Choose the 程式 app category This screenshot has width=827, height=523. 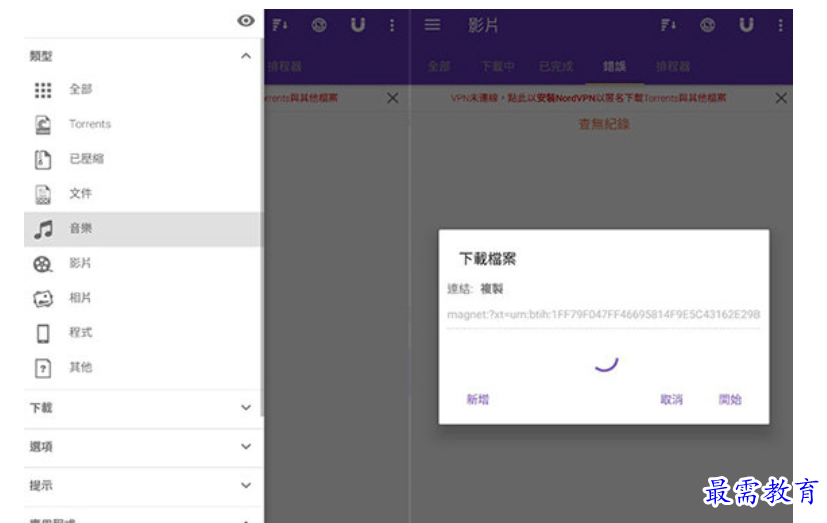[142, 333]
